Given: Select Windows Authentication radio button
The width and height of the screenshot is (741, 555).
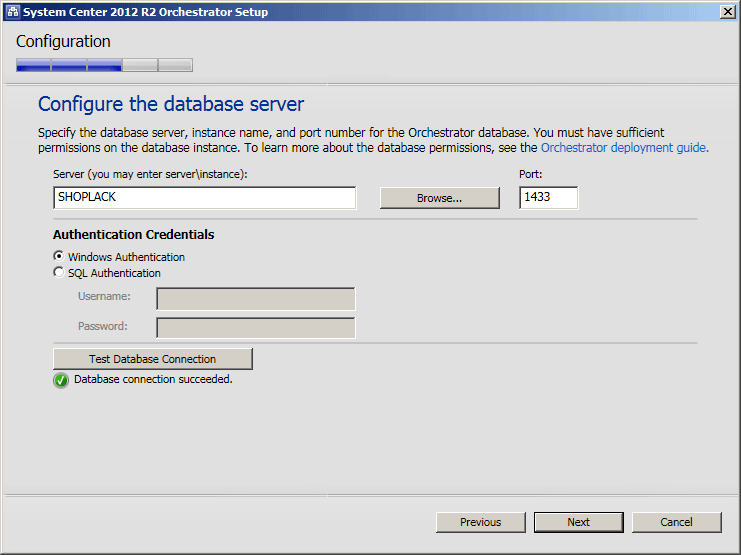Looking at the screenshot, I should point(59,256).
